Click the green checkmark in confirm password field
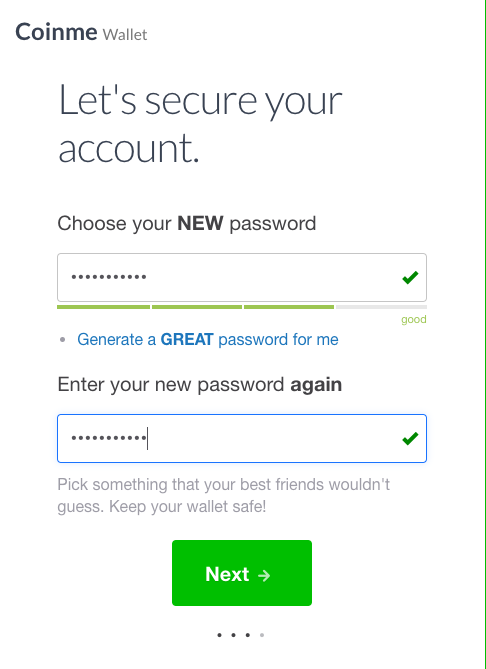This screenshot has height=669, width=486. coord(410,438)
